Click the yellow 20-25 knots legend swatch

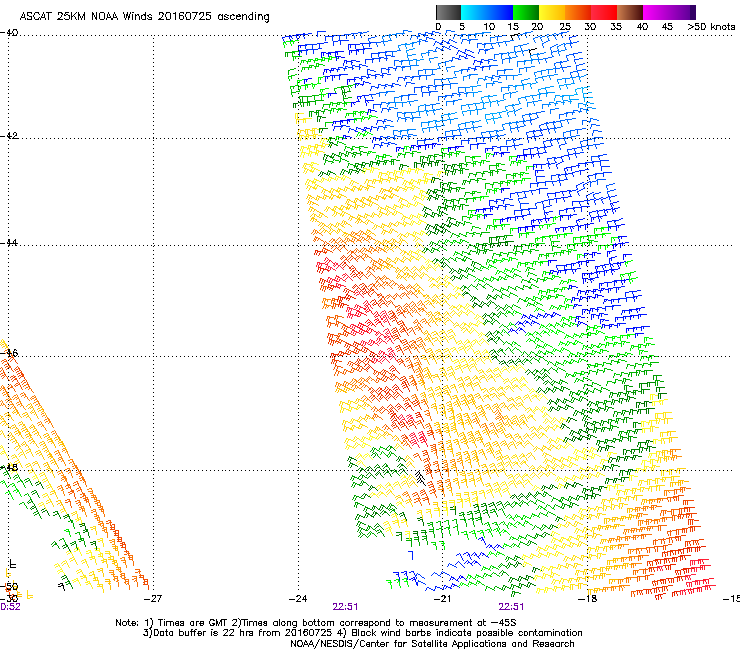(x=552, y=12)
